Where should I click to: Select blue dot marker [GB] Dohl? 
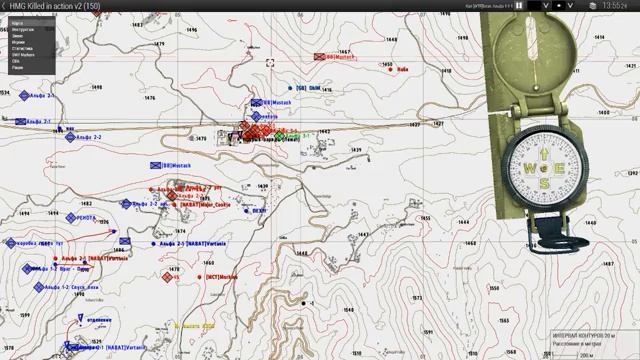pos(290,88)
